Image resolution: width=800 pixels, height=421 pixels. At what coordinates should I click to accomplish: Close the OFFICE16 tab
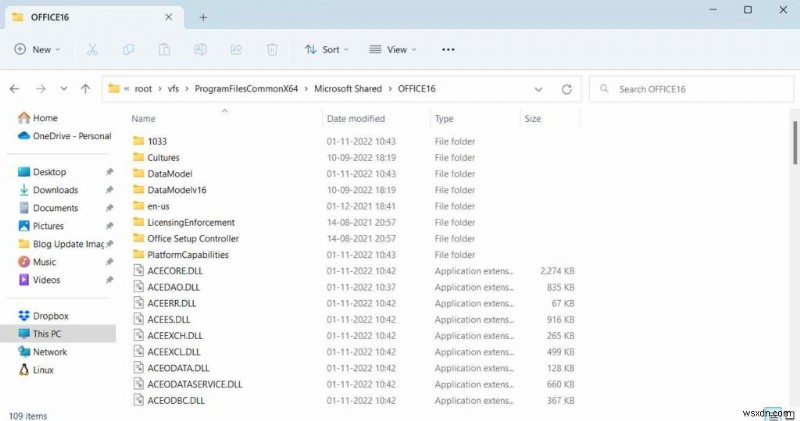coord(168,17)
